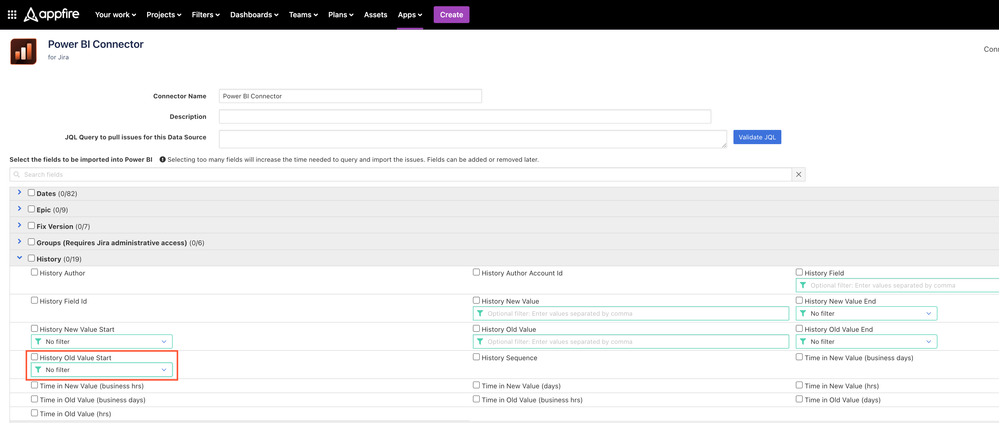Viewport: 999px width, 423px height.
Task: Enable the History Field Id checkbox
Action: pyautogui.click(x=34, y=300)
